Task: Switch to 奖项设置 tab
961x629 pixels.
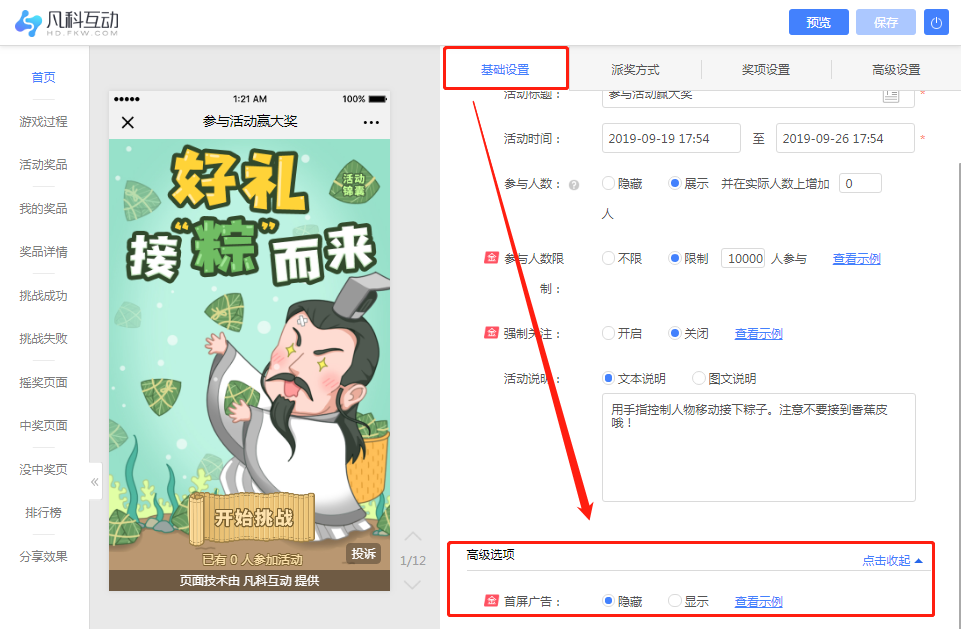Action: (765, 69)
